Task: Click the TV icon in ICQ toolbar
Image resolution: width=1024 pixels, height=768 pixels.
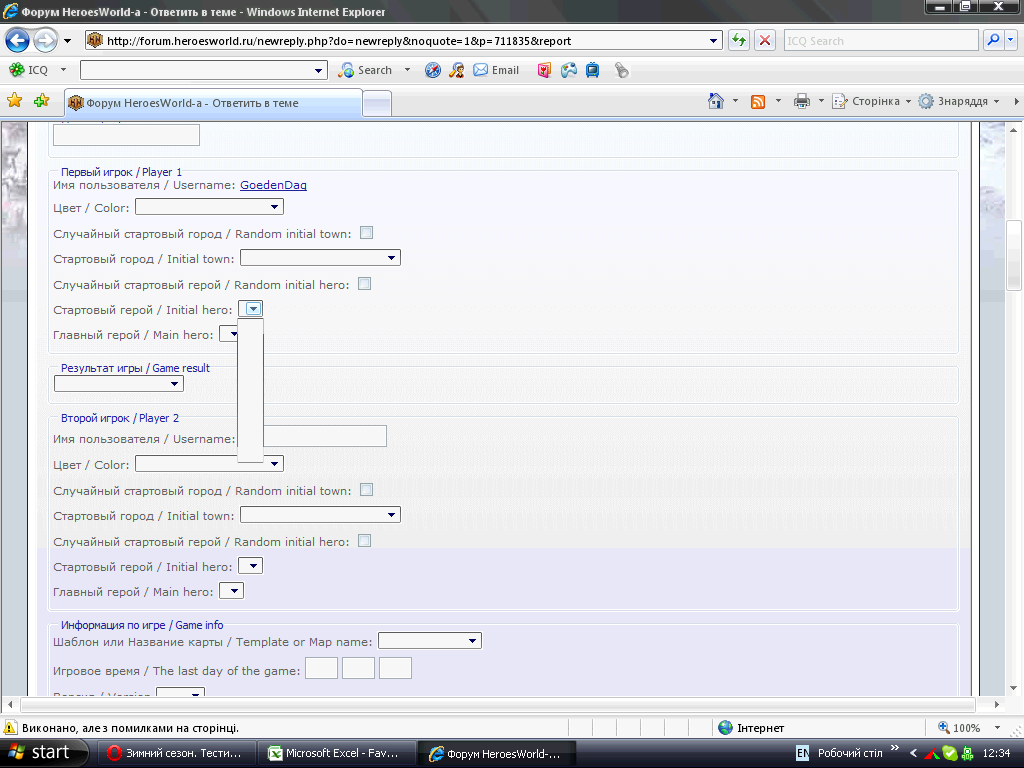Action: point(592,70)
